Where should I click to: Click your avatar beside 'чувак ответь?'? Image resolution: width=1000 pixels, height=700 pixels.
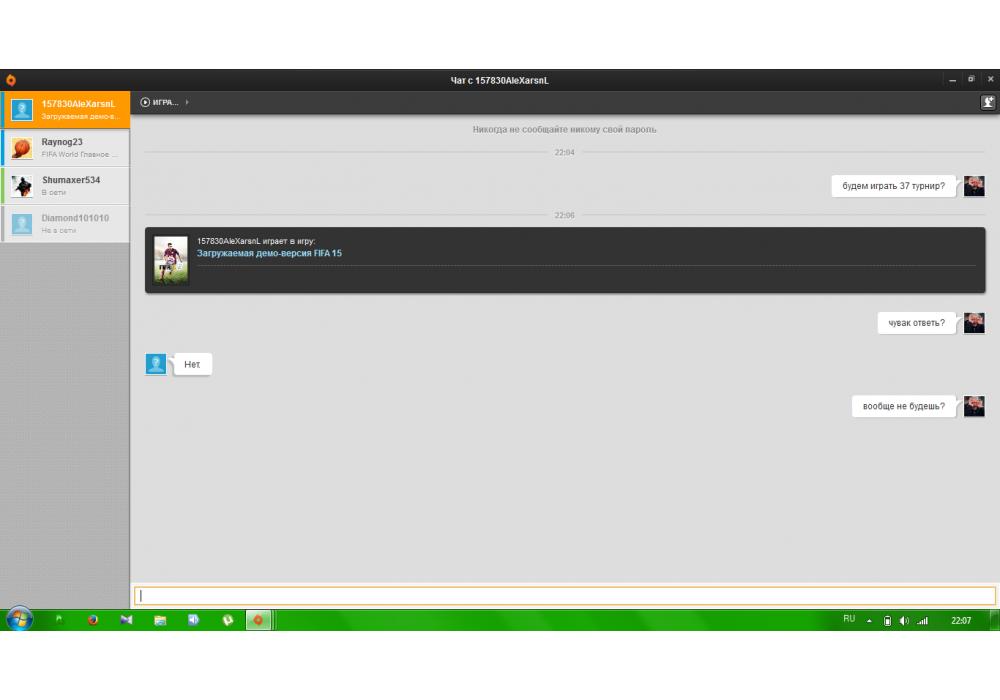click(x=974, y=323)
